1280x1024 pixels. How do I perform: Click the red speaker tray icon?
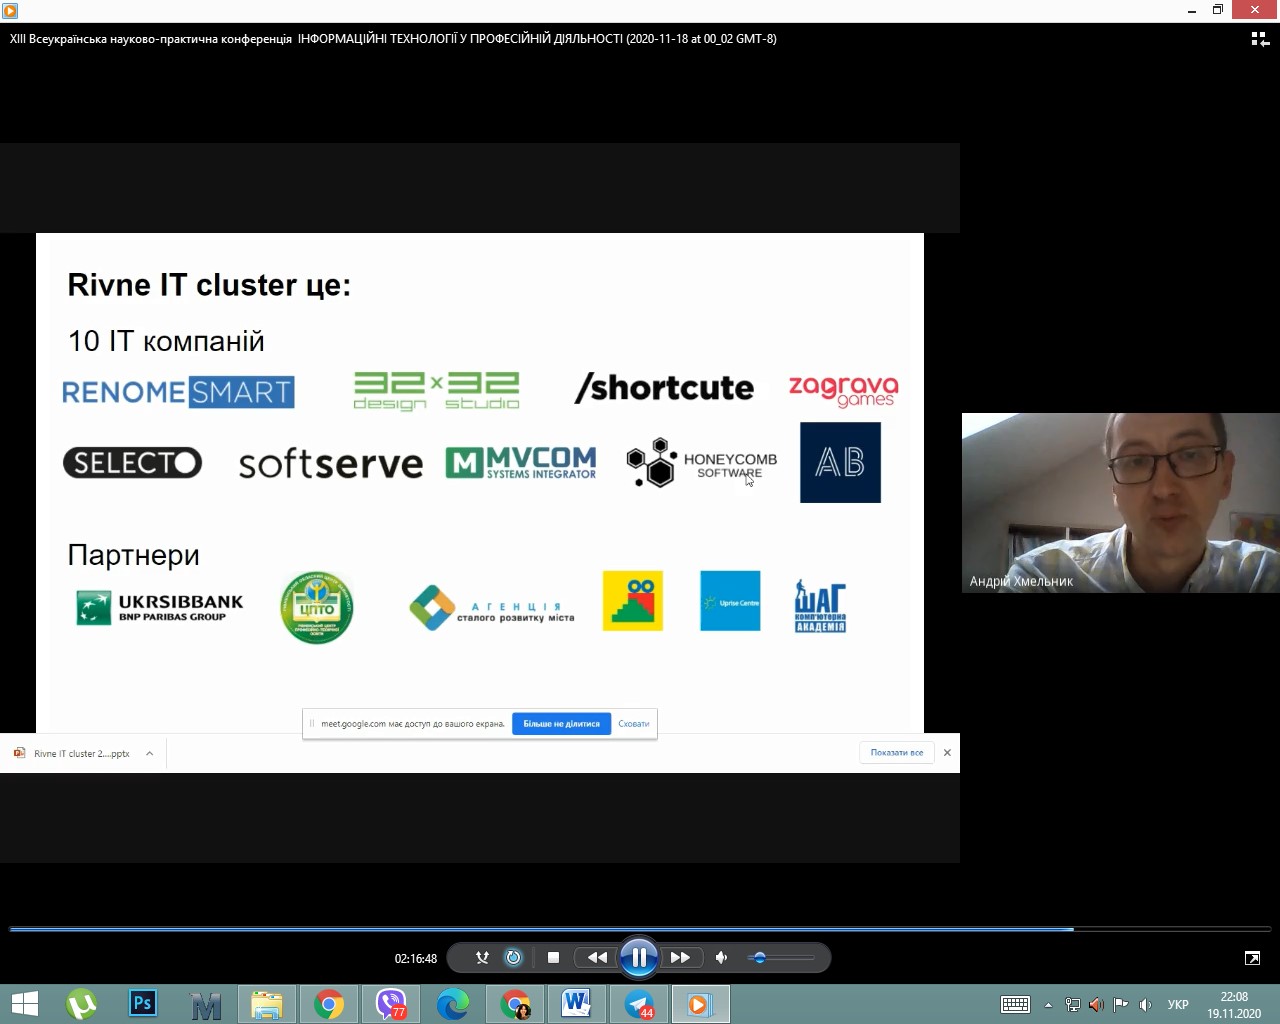coord(1096,1005)
